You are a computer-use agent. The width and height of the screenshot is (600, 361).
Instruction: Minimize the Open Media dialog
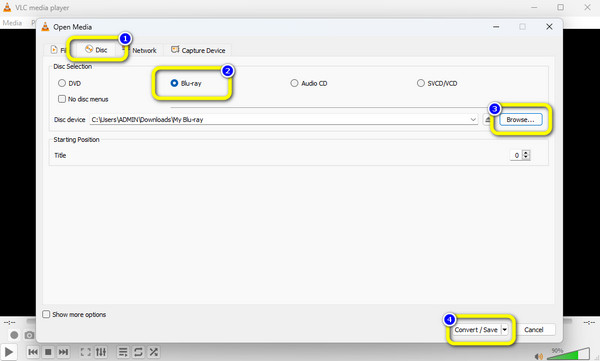pos(496,26)
